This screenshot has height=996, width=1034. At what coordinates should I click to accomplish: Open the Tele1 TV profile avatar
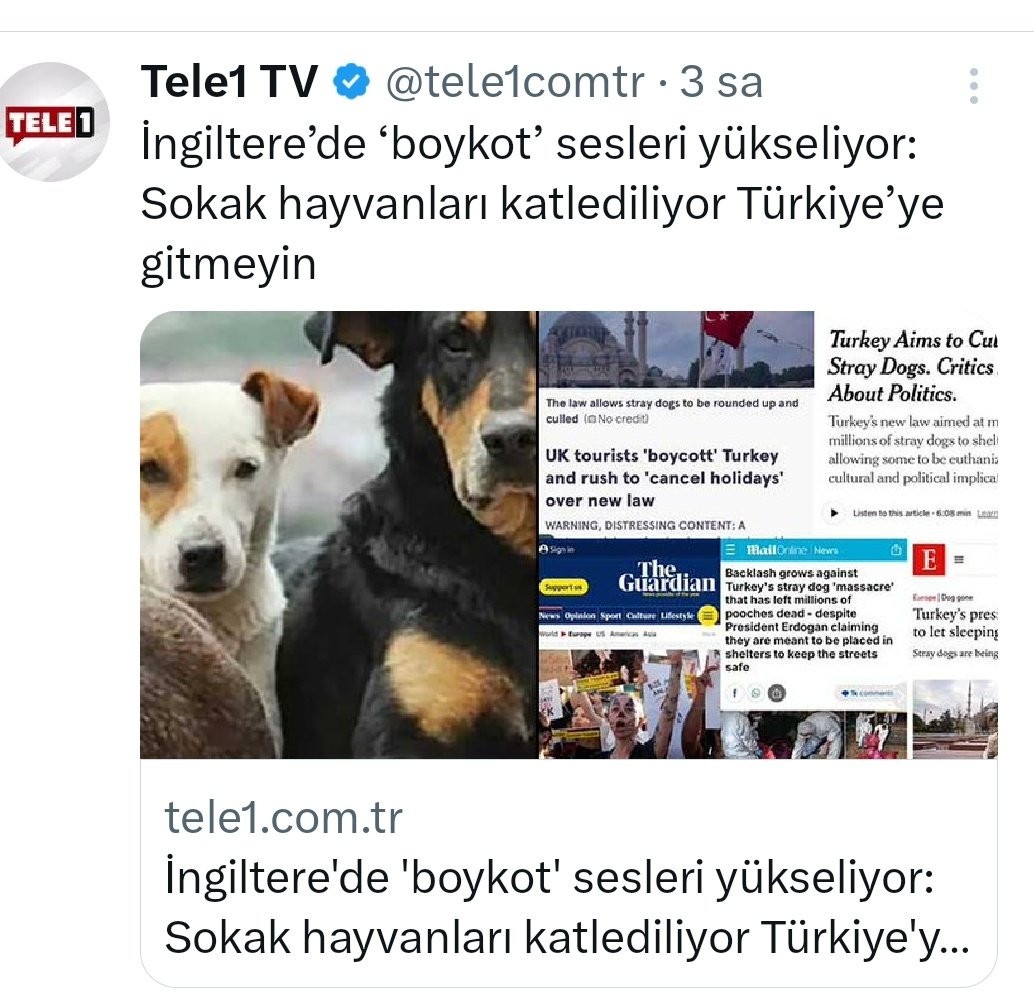52,122
